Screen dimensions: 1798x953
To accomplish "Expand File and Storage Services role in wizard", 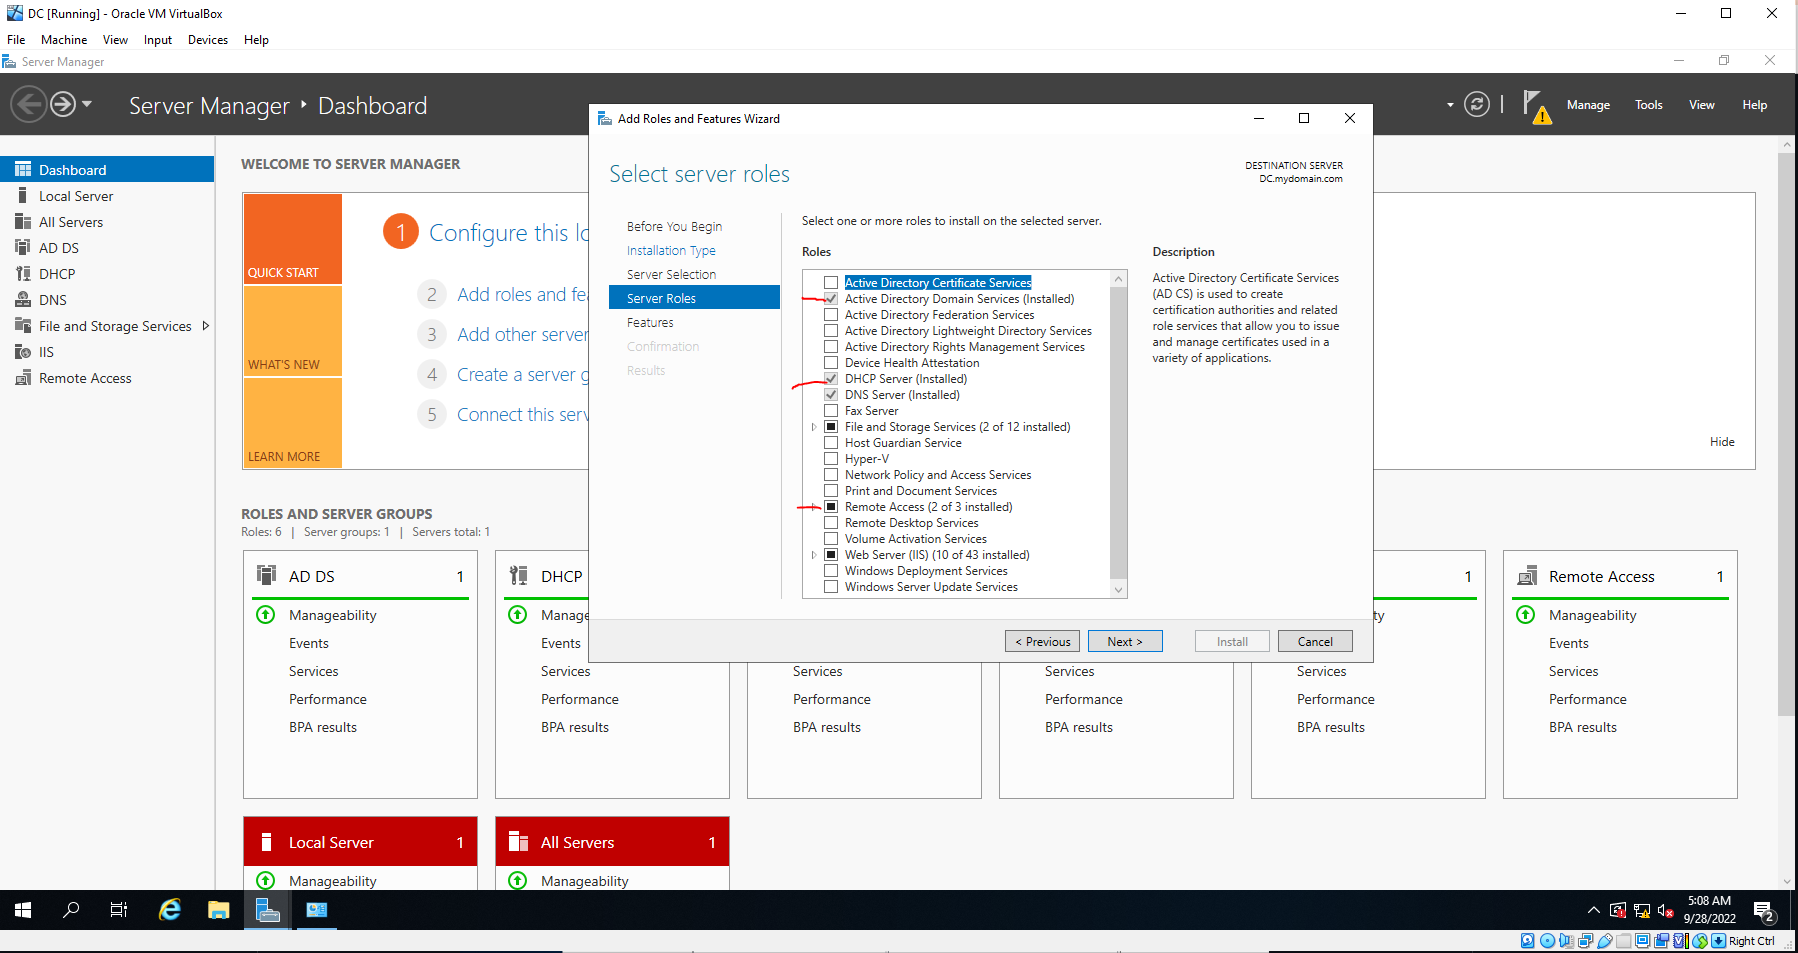I will 814,427.
